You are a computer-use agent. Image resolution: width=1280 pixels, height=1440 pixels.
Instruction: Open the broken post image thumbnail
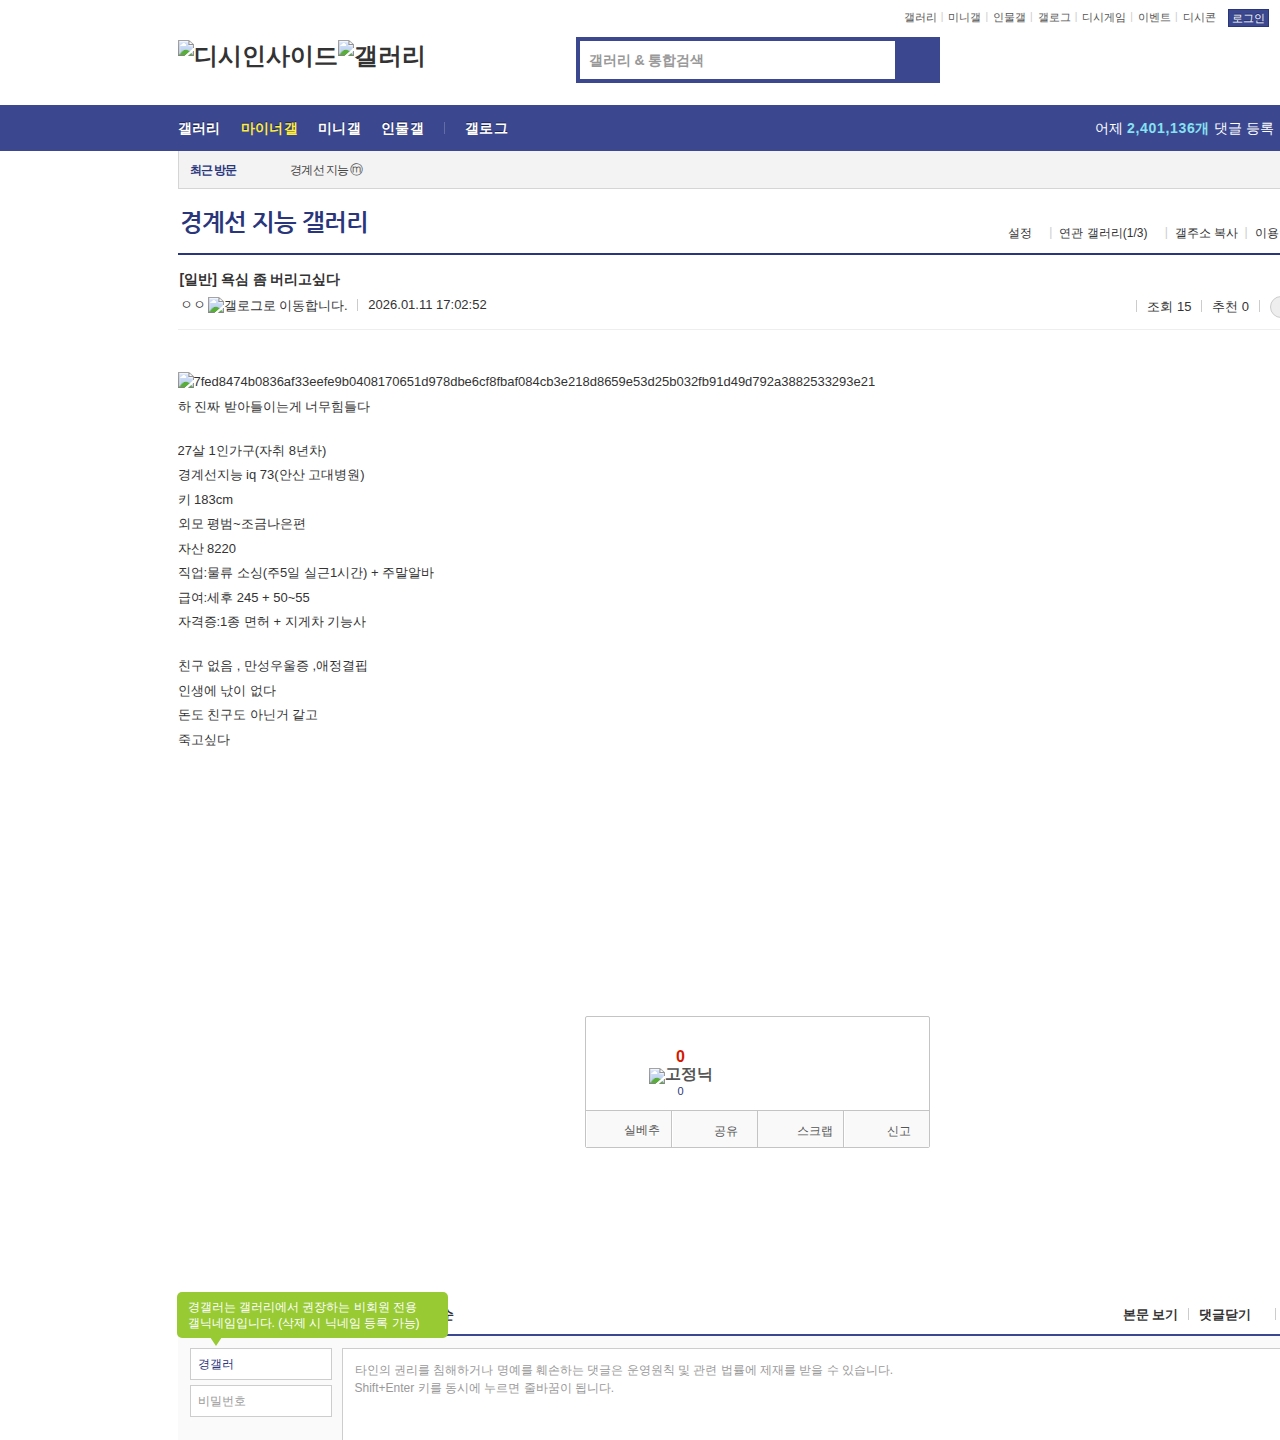pyautogui.click(x=526, y=381)
